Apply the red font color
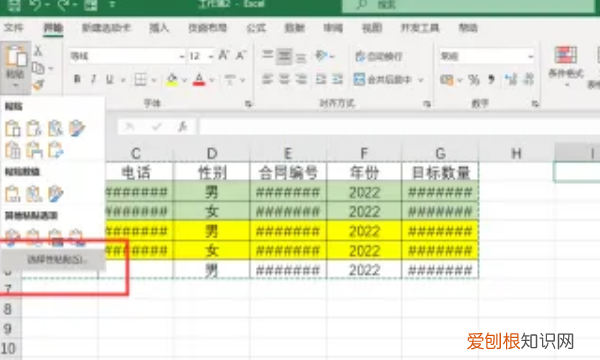This screenshot has height=360, width=600. pos(199,80)
